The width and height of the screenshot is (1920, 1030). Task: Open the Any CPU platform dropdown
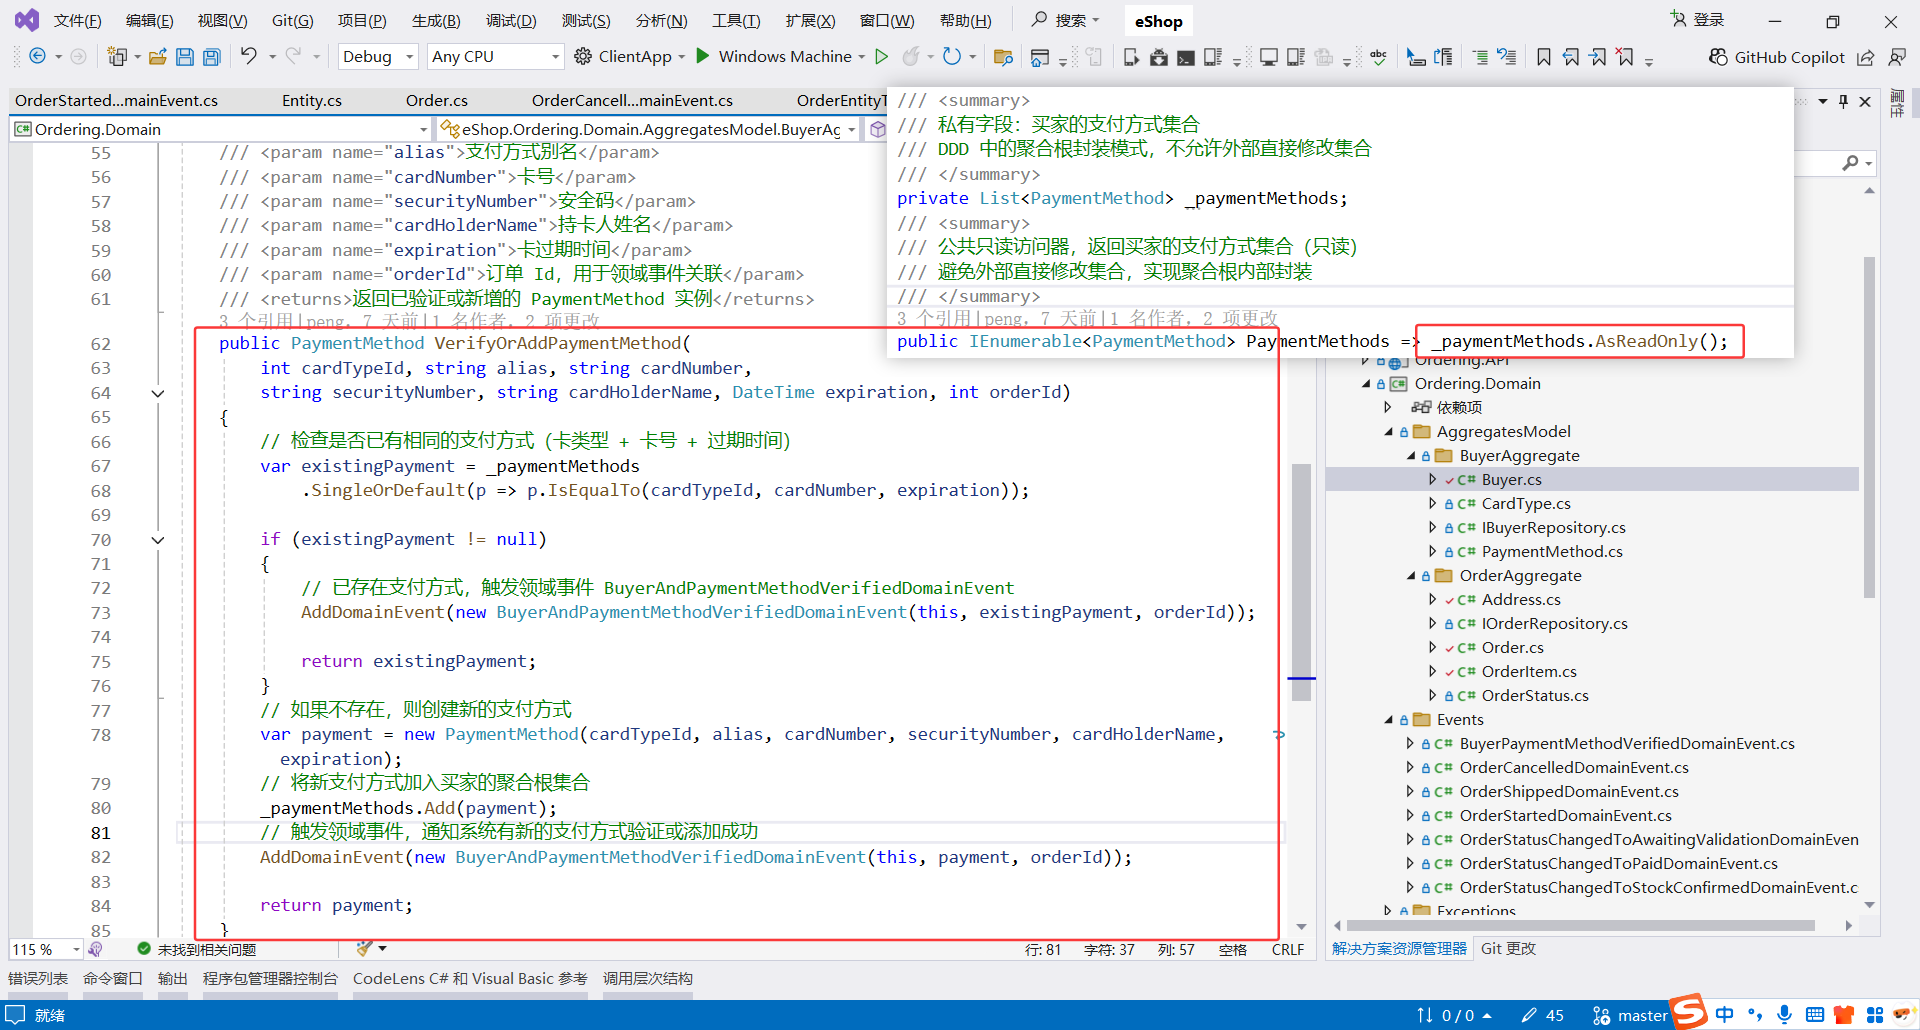tap(495, 57)
